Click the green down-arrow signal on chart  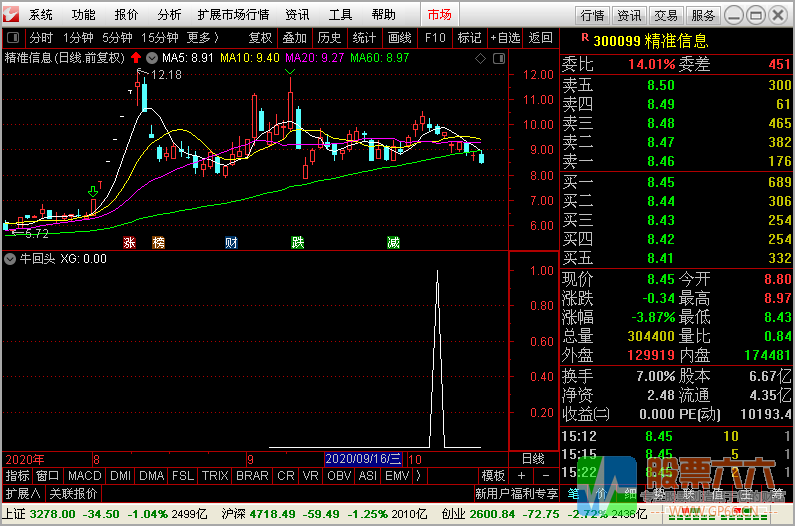93,192
